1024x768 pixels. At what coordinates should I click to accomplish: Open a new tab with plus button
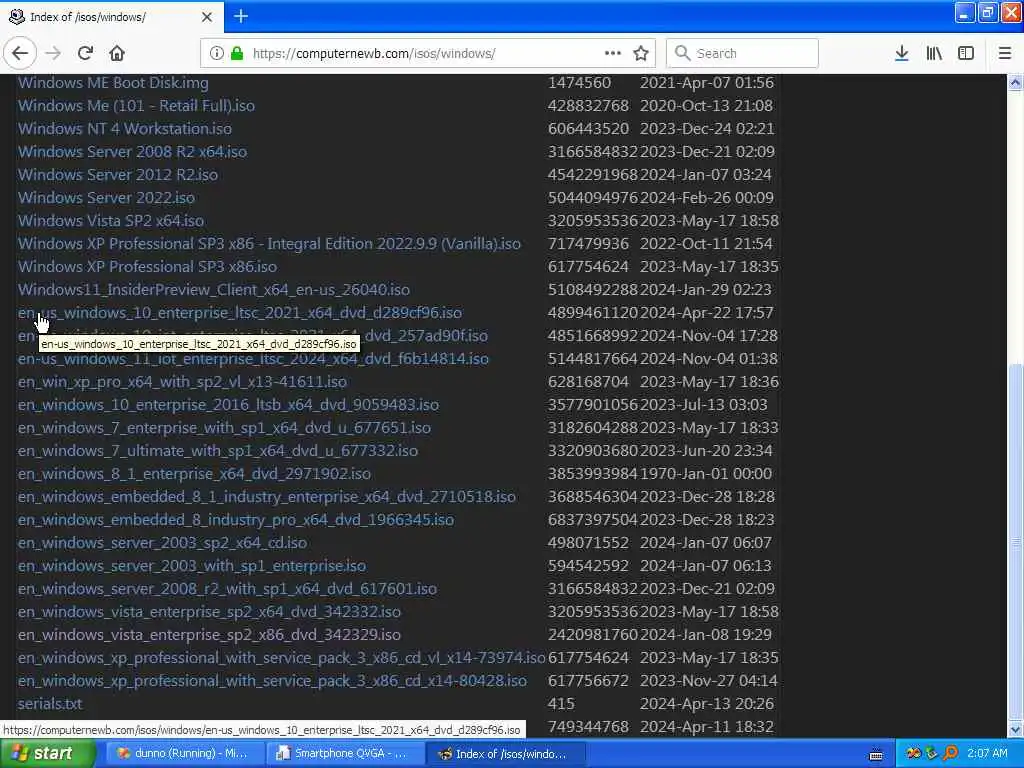(x=241, y=16)
